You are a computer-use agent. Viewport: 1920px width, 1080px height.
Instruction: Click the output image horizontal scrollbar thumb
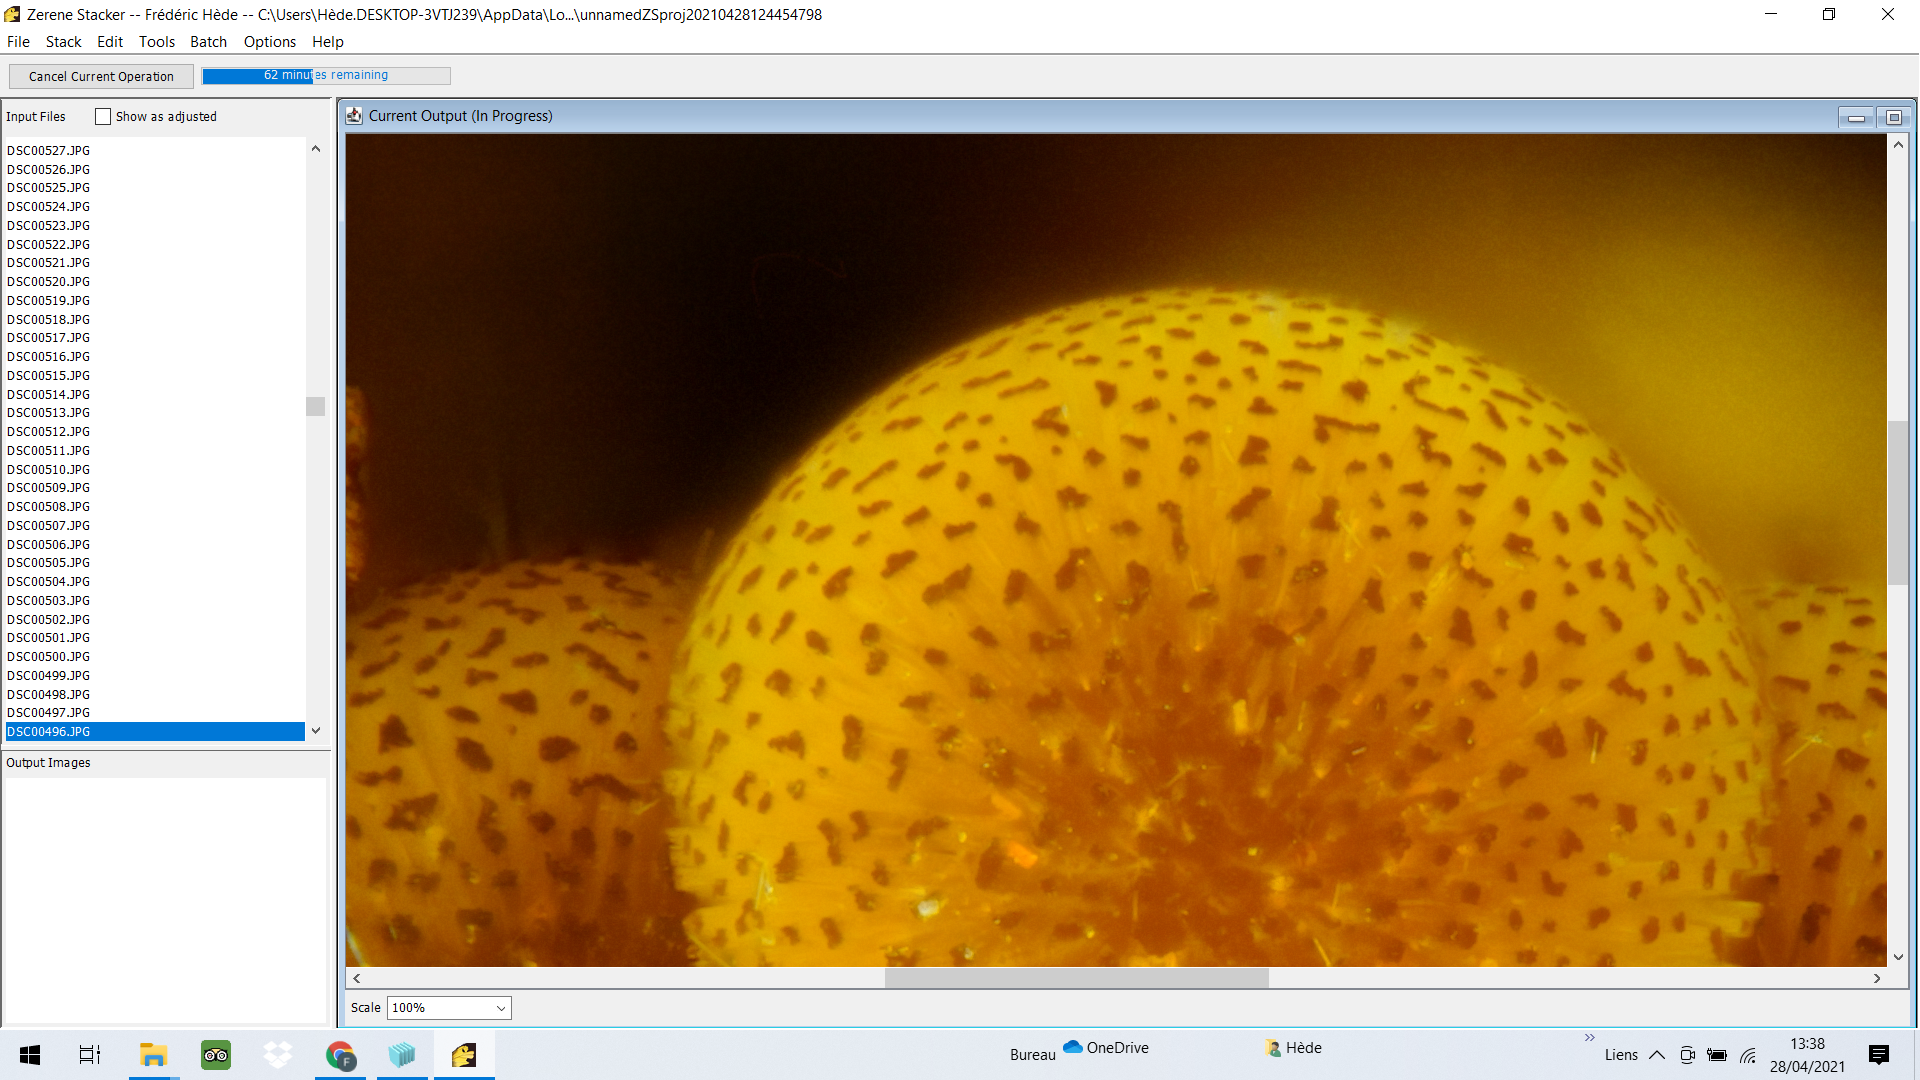1077,978
